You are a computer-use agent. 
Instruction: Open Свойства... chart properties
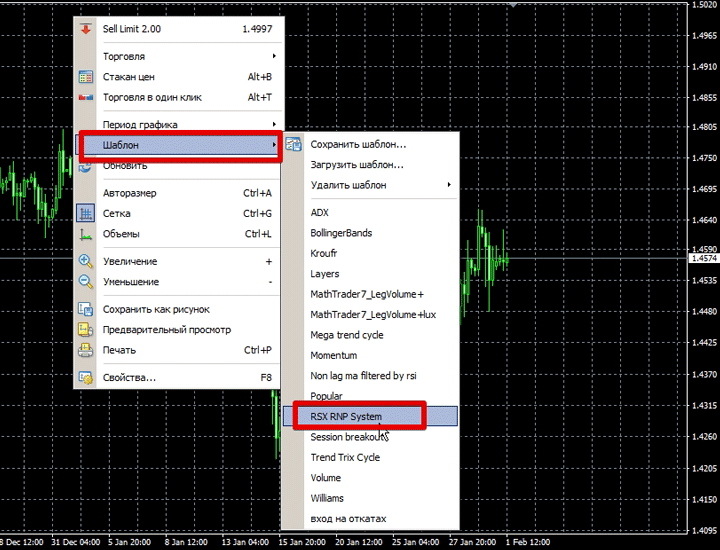[129, 378]
